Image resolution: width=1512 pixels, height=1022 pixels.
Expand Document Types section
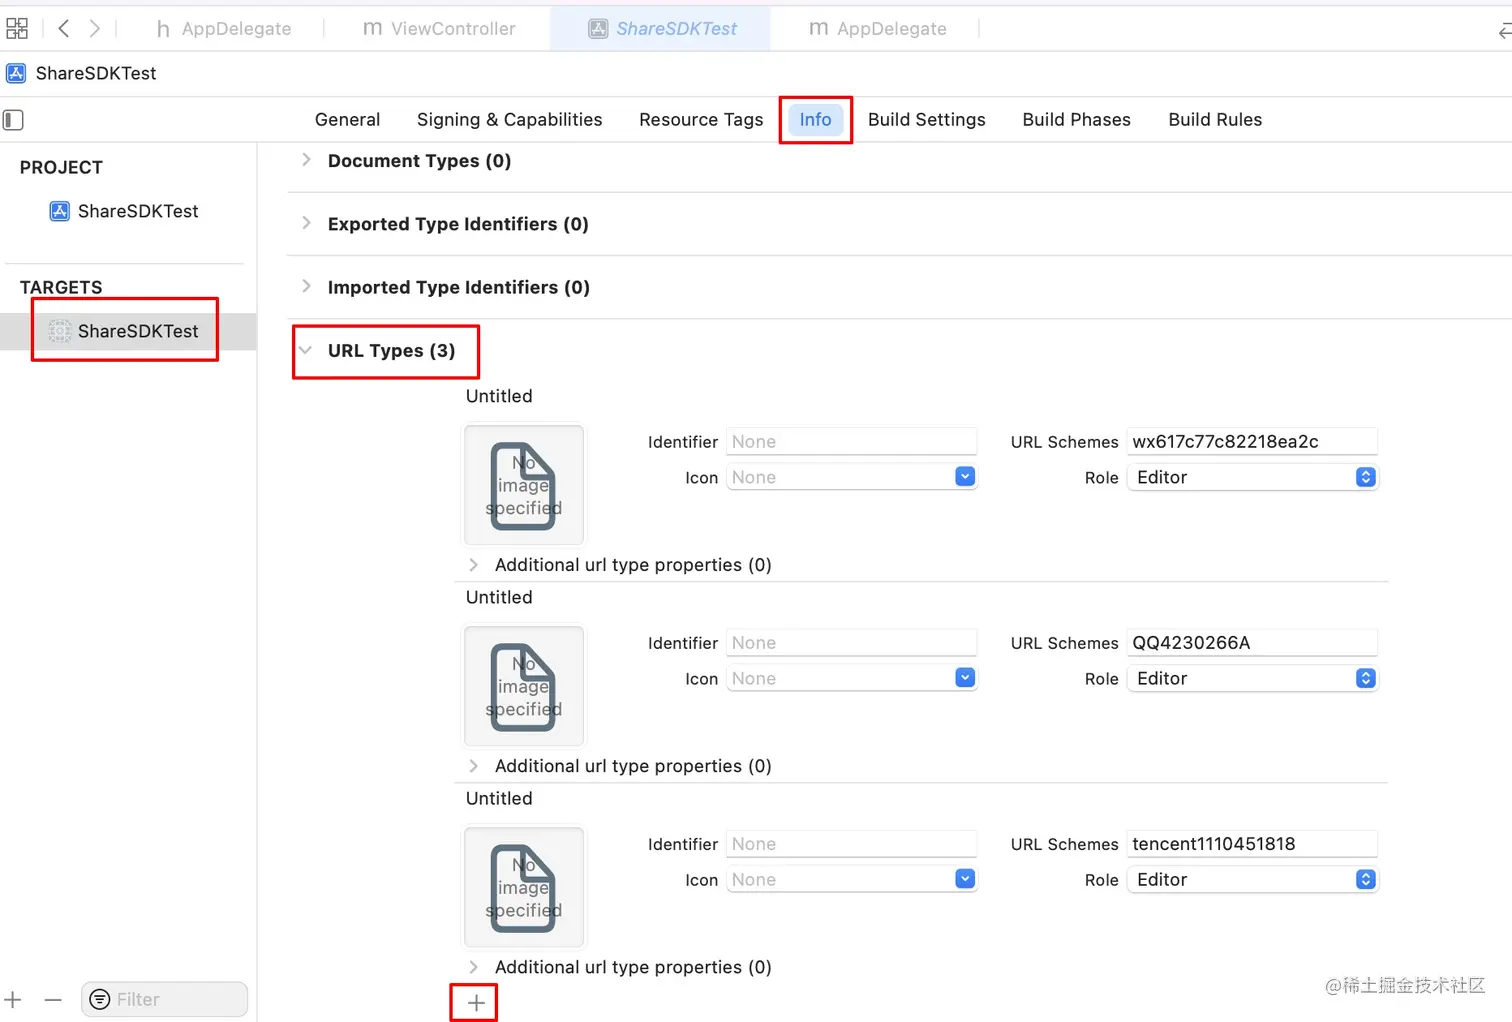tap(306, 160)
